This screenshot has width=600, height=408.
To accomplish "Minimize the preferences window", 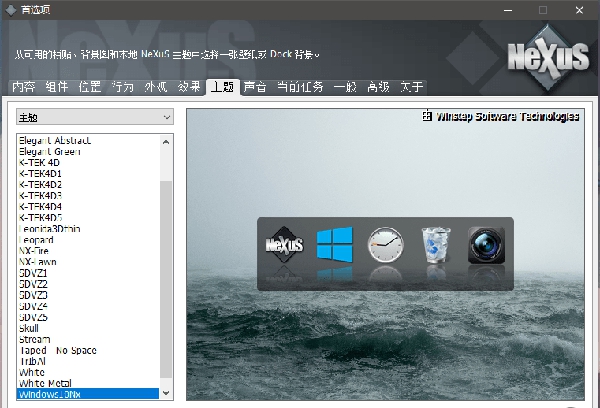I will point(508,10).
